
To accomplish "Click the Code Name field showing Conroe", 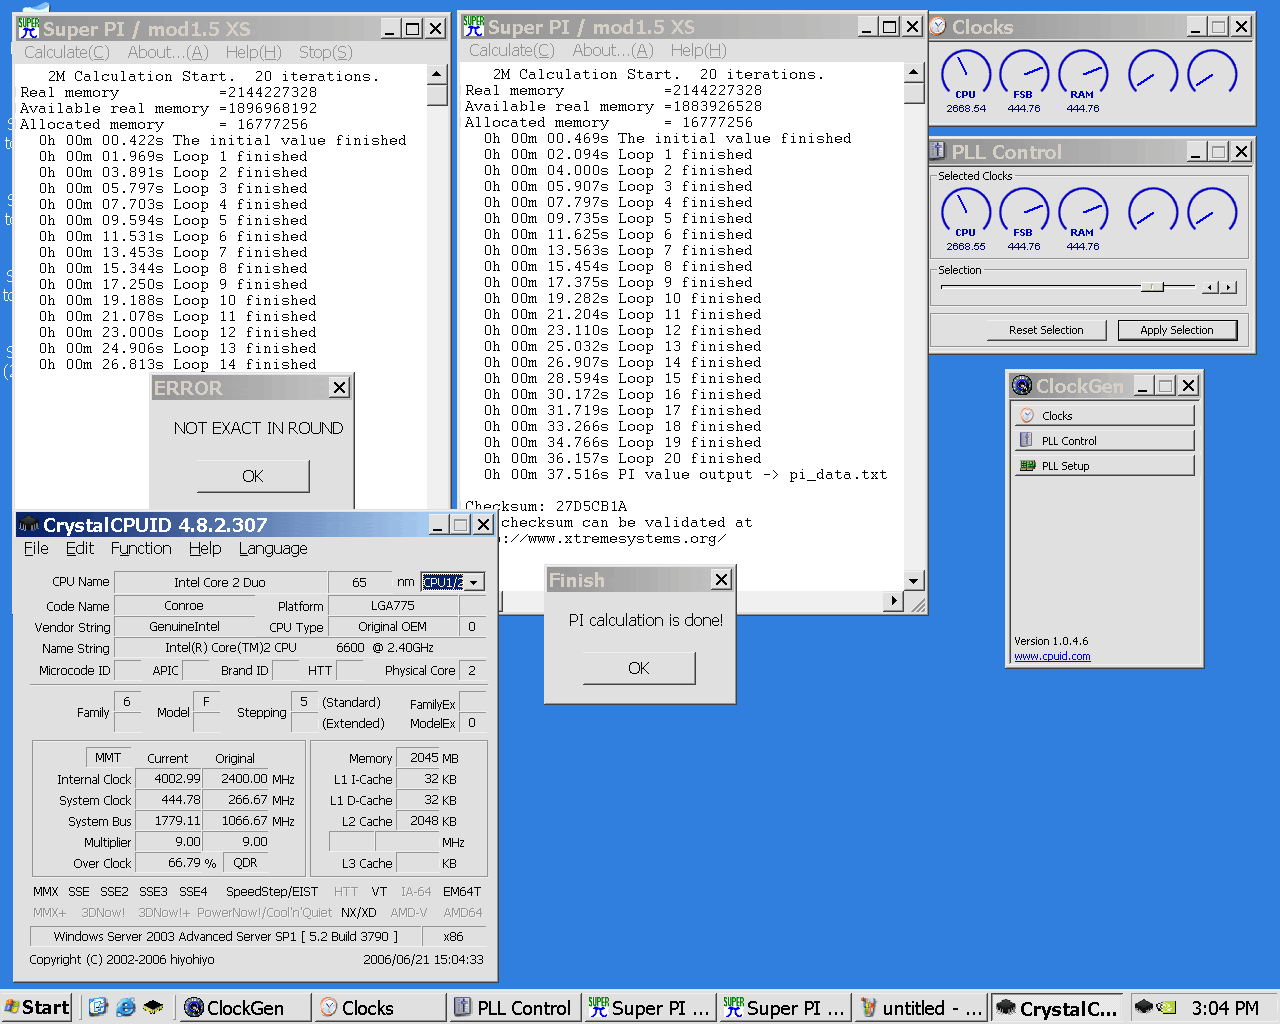I will point(184,605).
